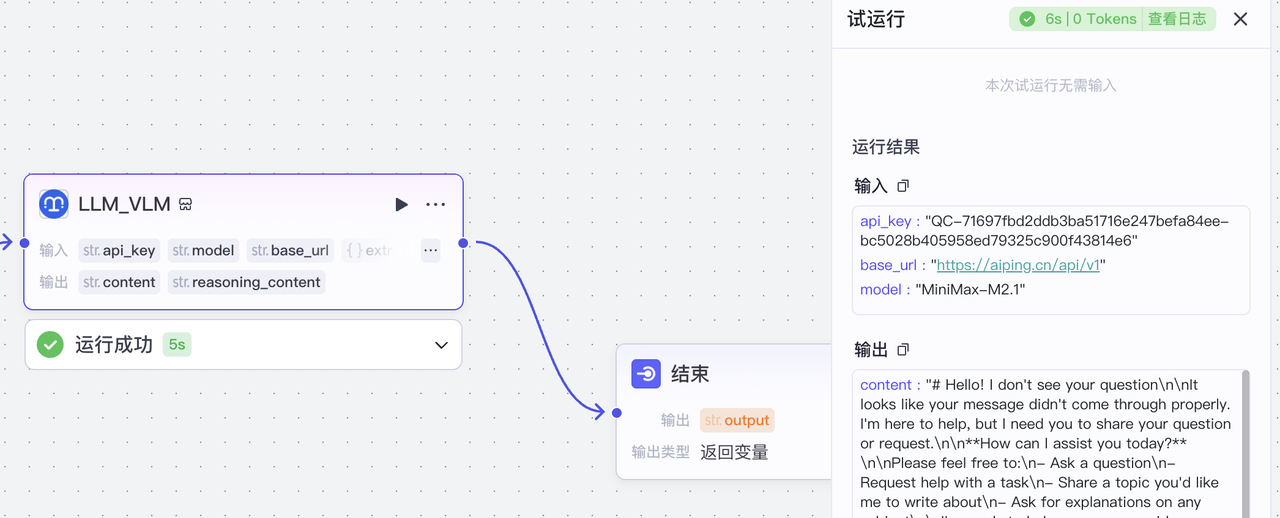Click the MiniMax-M2.1 model value
1280x518 pixels.
[x=970, y=289]
